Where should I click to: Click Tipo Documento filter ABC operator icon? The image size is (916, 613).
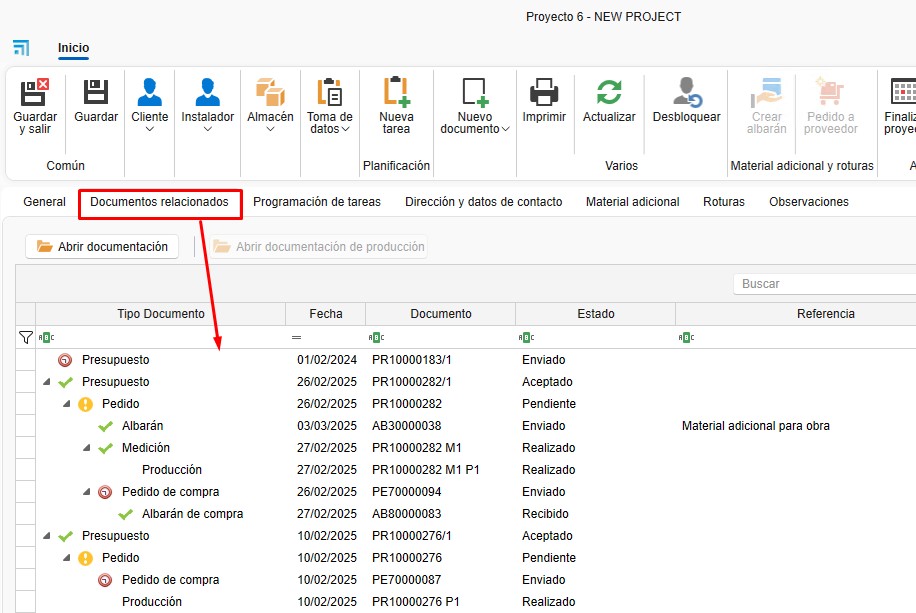46,337
